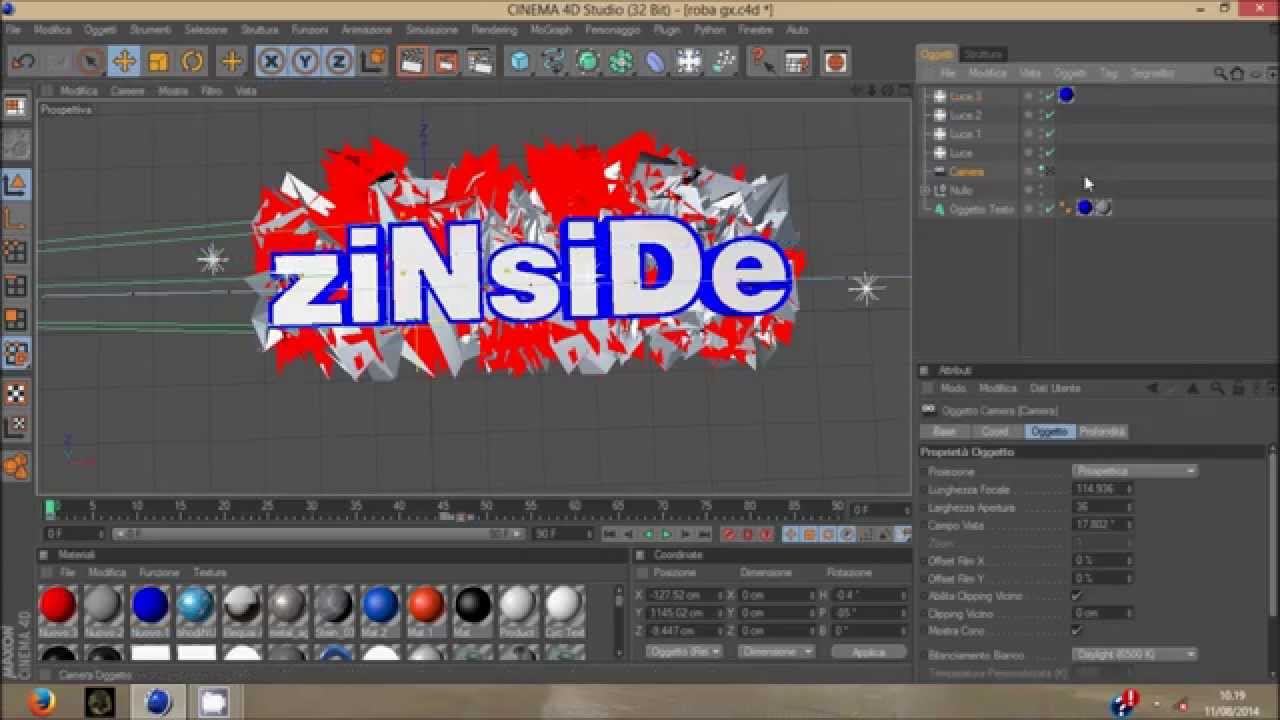Select the black material sphere thumbnail
The width and height of the screenshot is (1280, 720).
tap(473, 605)
